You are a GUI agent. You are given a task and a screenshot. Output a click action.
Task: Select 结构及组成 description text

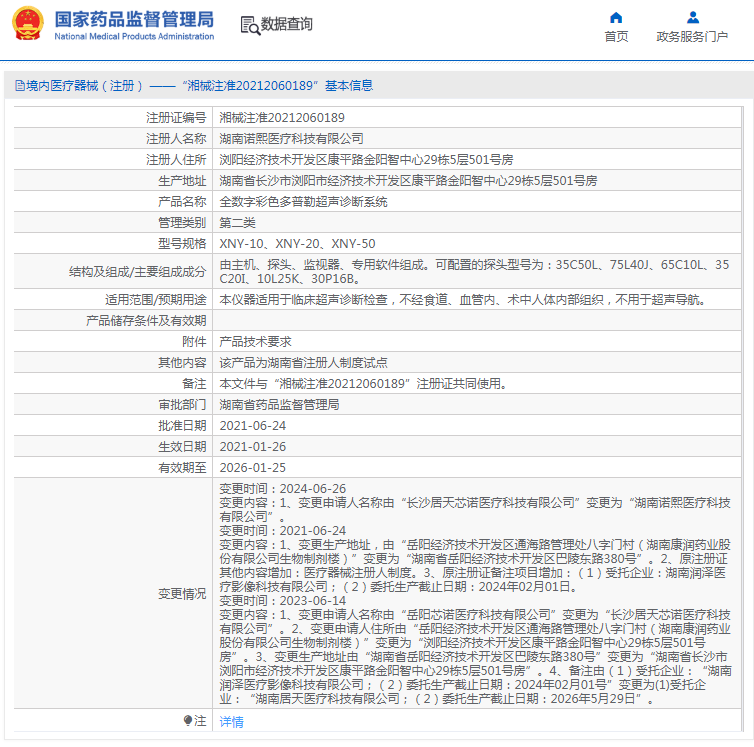tap(474, 272)
